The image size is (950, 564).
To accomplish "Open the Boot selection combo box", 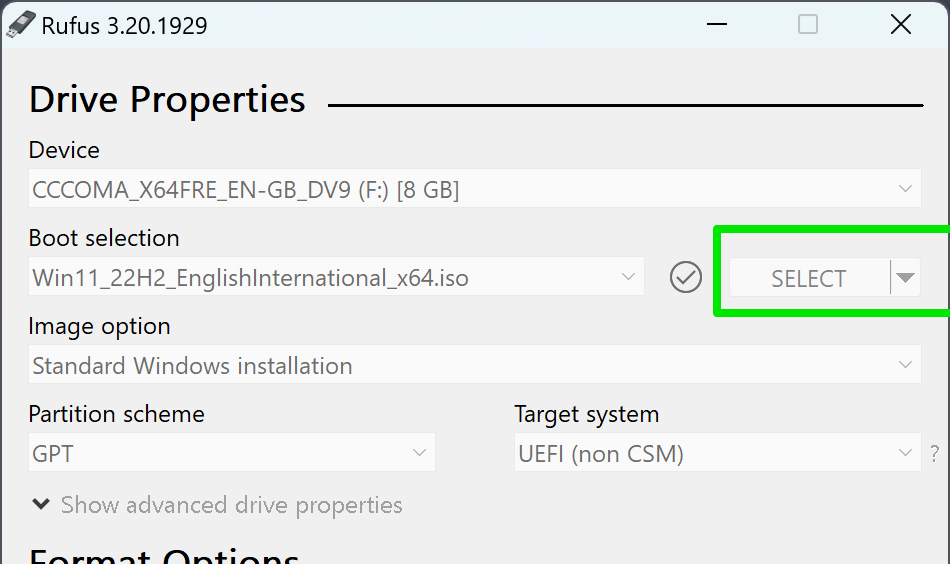I will pos(337,277).
